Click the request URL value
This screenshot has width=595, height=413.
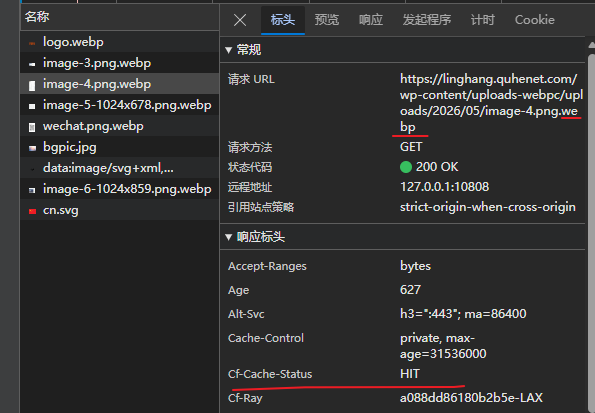coord(491,103)
